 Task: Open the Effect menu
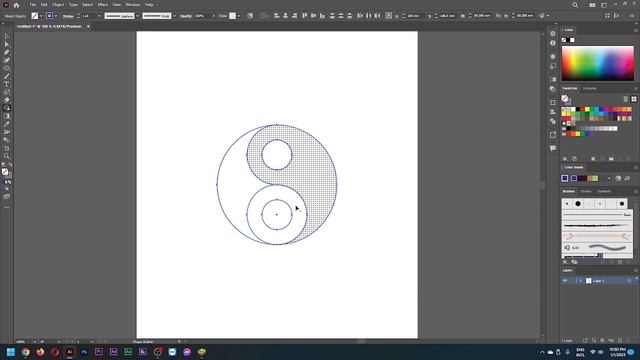(x=102, y=5)
